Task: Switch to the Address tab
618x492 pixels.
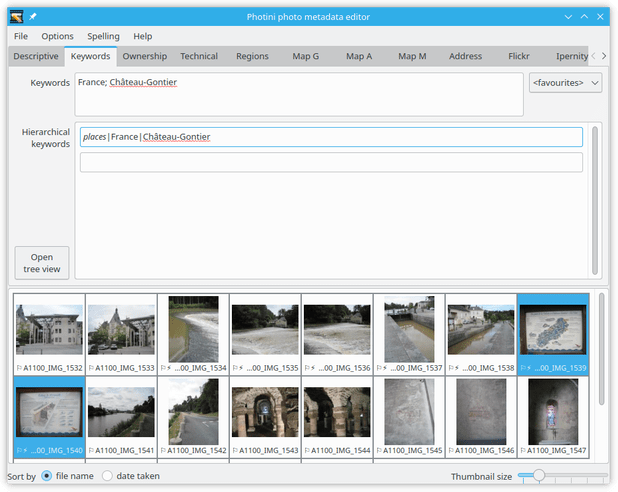Action: click(465, 56)
